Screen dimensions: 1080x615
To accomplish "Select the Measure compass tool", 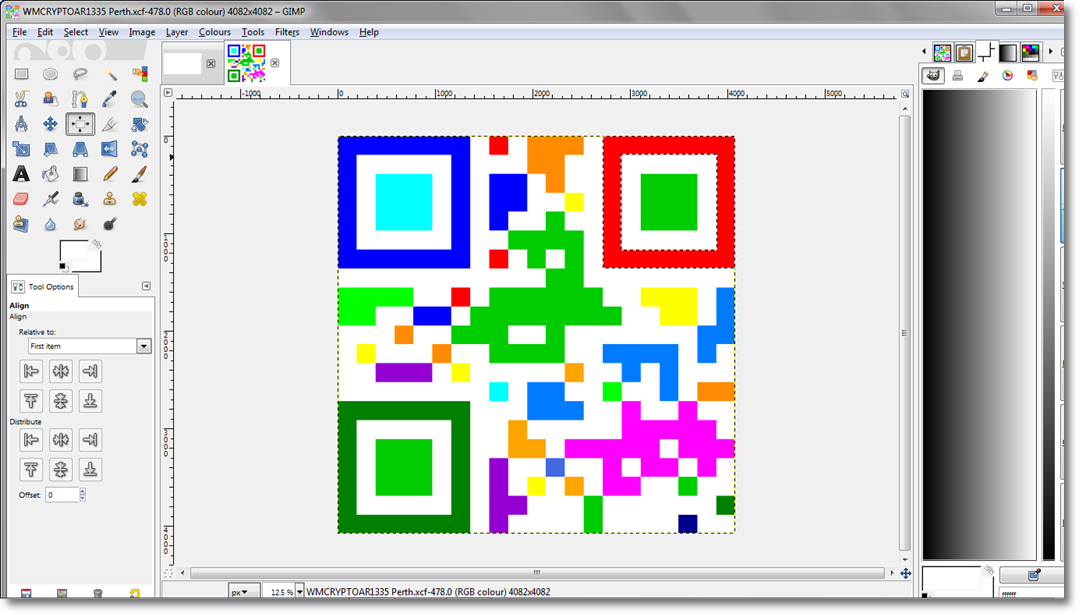I will tap(21, 124).
